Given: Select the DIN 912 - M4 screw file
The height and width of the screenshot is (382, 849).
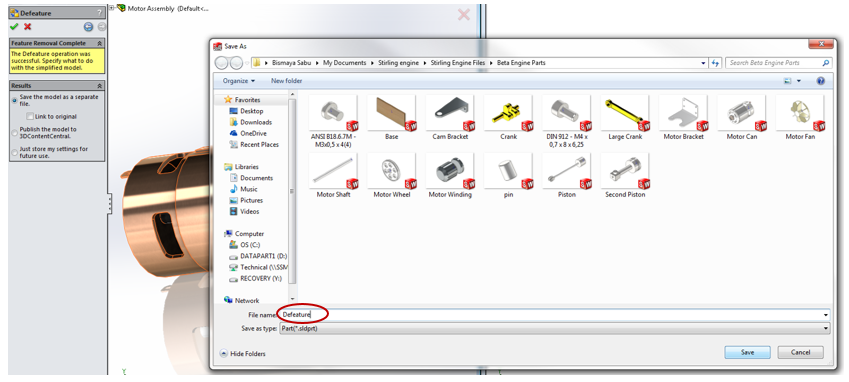Looking at the screenshot, I should [566, 122].
